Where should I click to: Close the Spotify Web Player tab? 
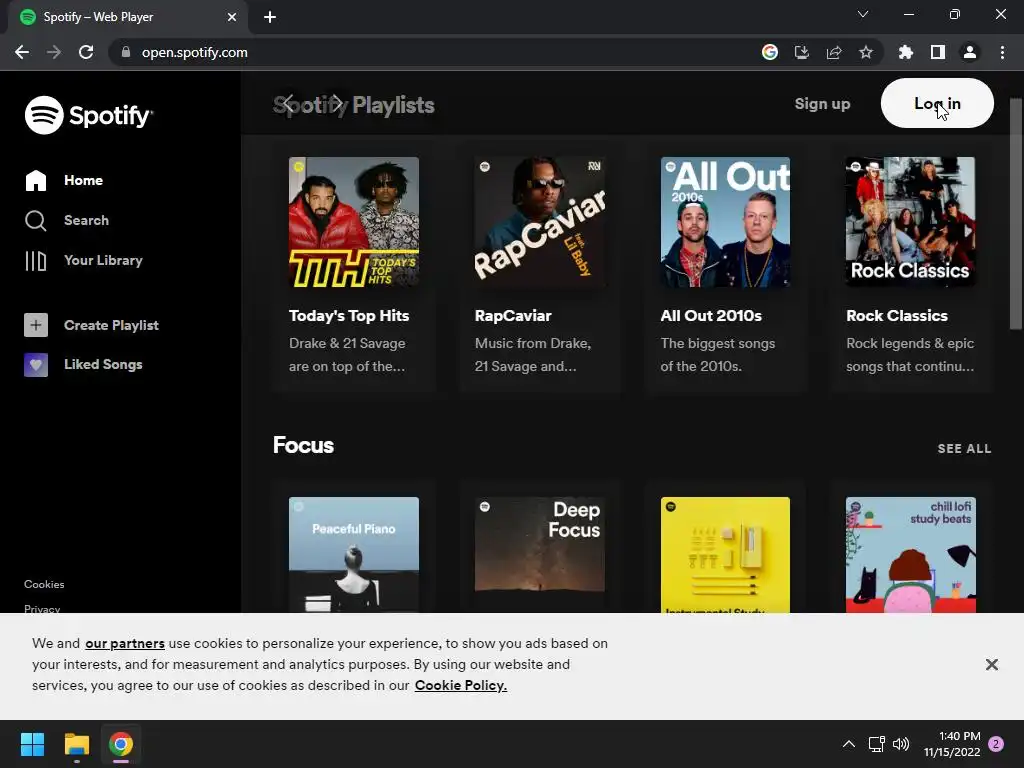pos(232,17)
